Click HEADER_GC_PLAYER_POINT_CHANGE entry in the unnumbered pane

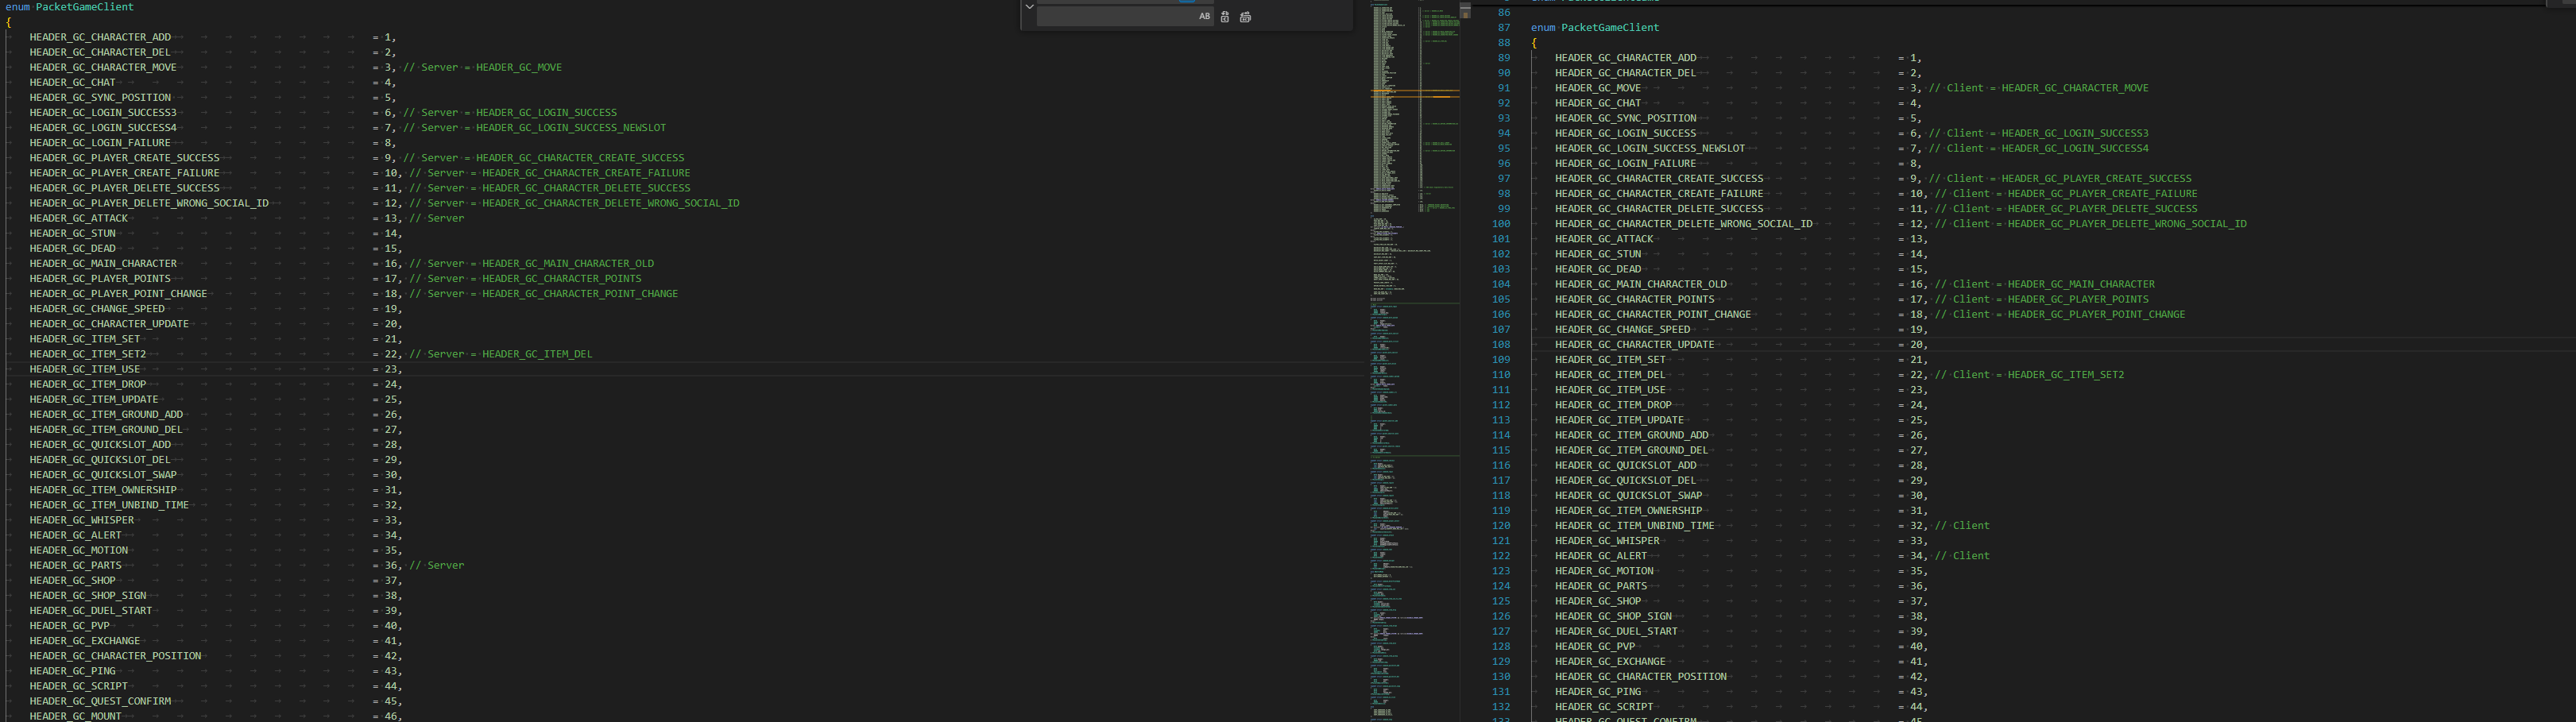click(x=118, y=294)
